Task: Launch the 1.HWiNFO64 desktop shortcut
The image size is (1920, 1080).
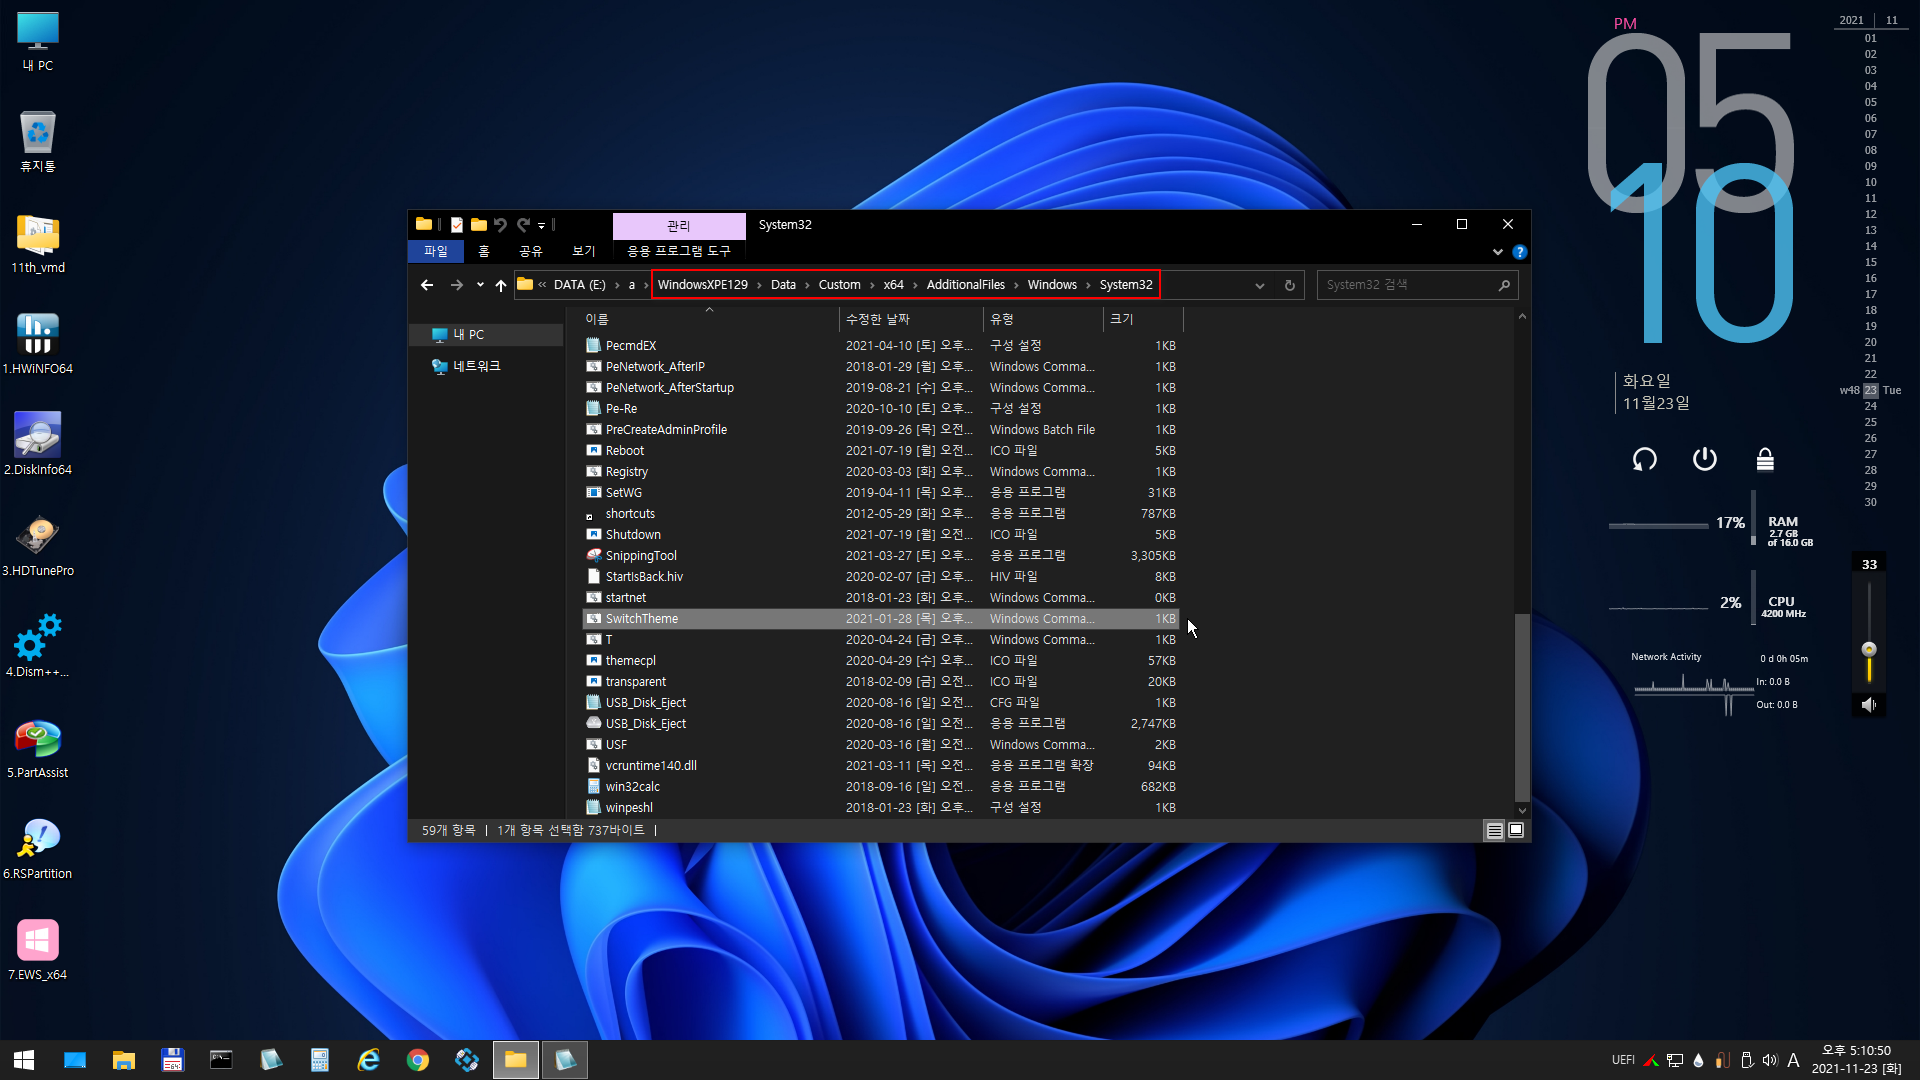Action: [x=38, y=344]
